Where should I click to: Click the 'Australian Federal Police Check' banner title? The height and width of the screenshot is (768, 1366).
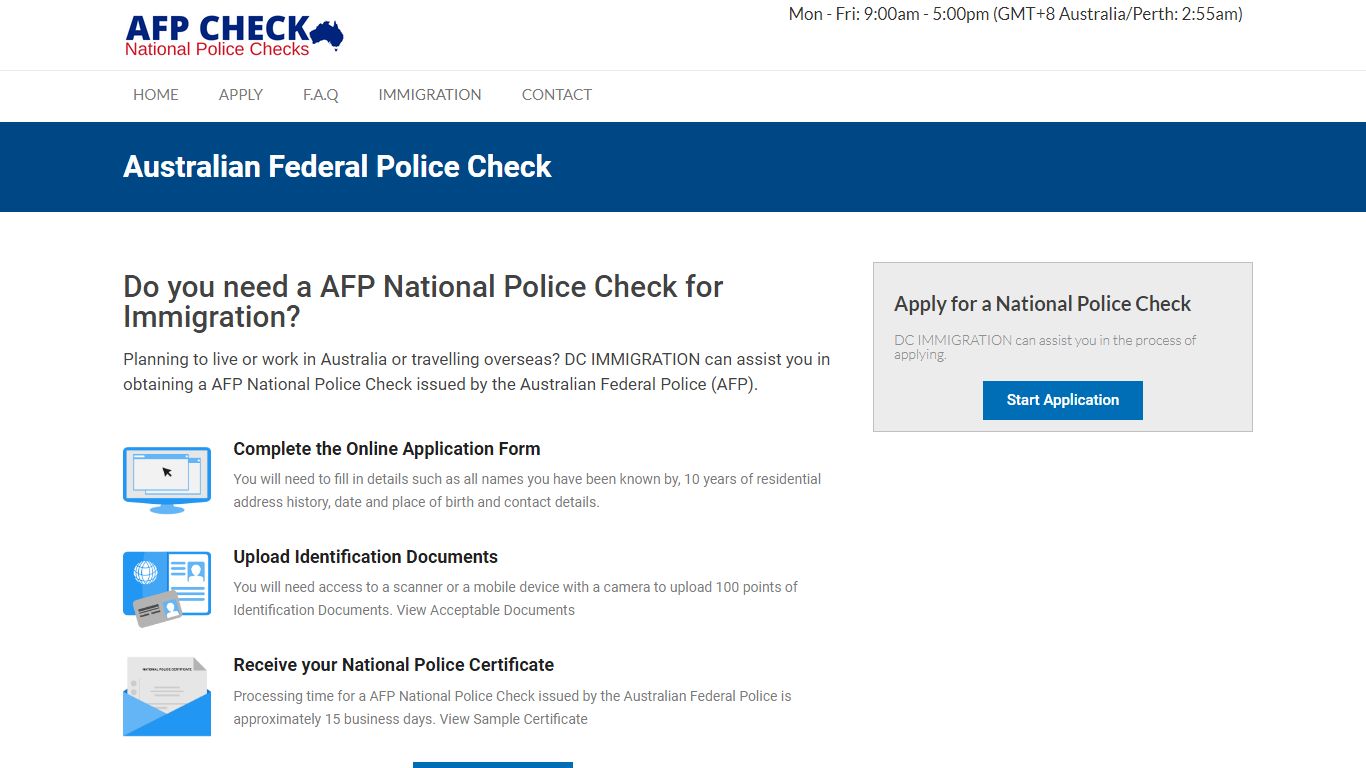point(337,166)
